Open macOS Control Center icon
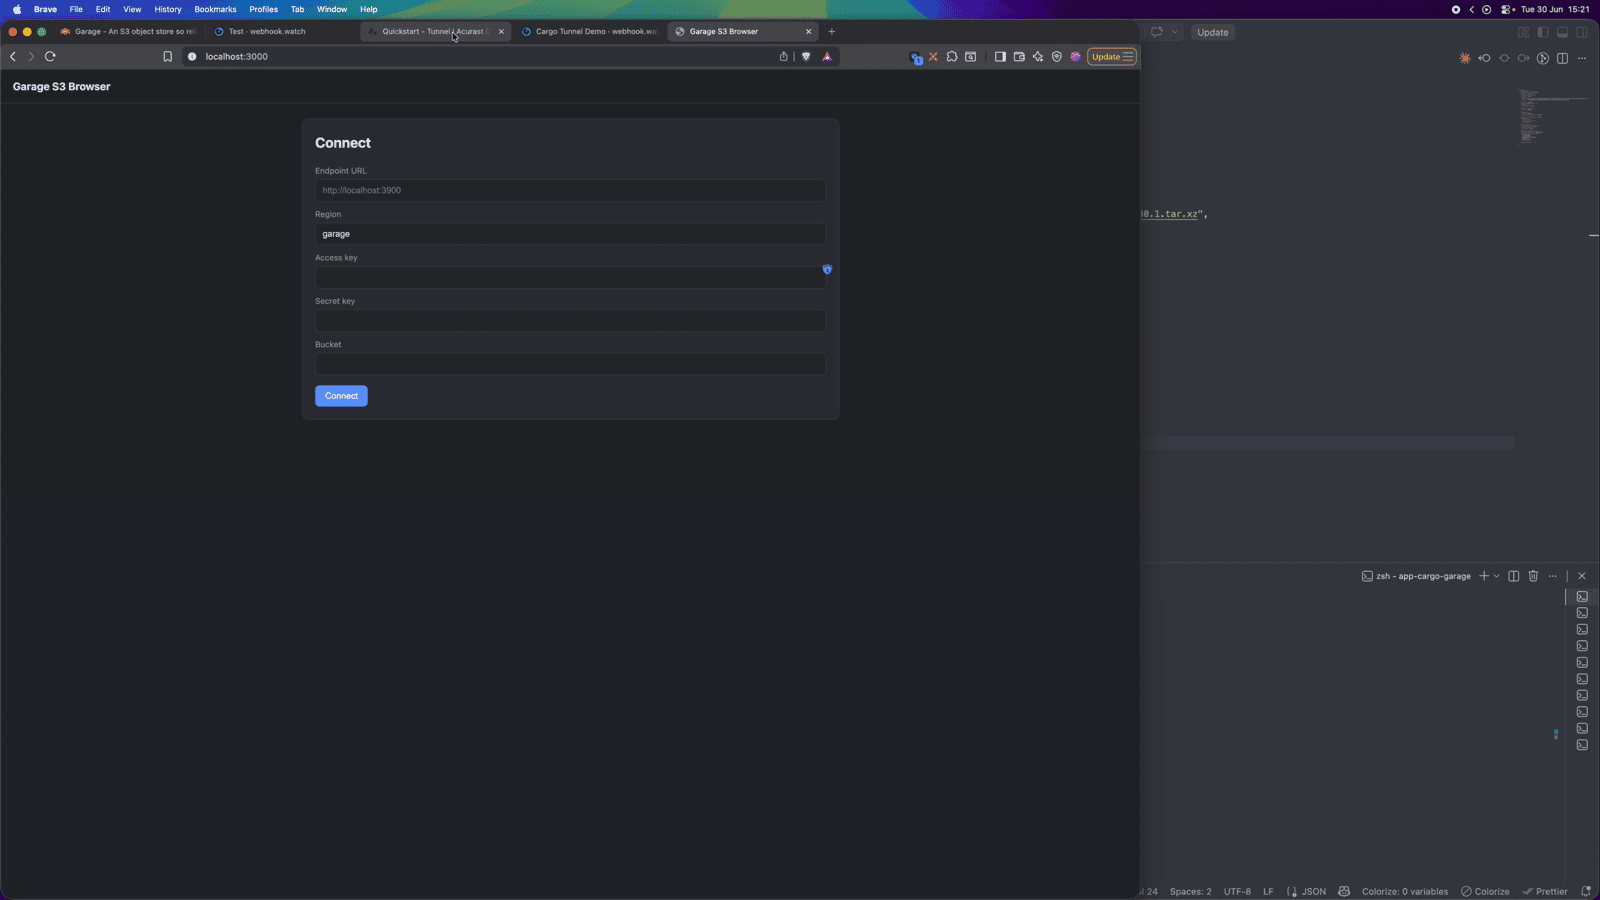The width and height of the screenshot is (1600, 900). point(1507,9)
